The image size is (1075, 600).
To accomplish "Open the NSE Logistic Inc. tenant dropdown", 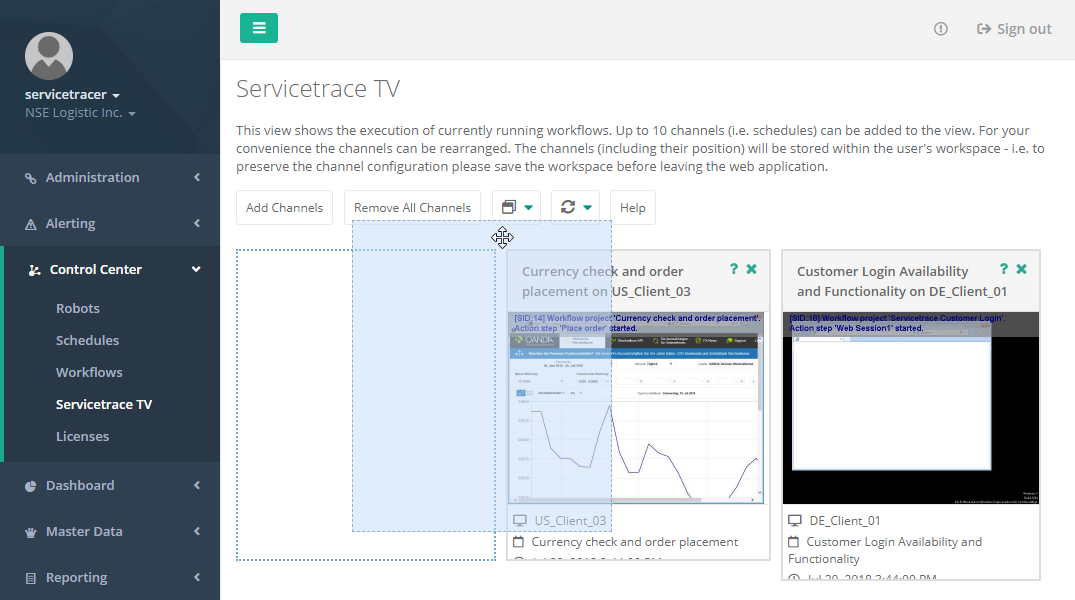I will pyautogui.click(x=80, y=113).
